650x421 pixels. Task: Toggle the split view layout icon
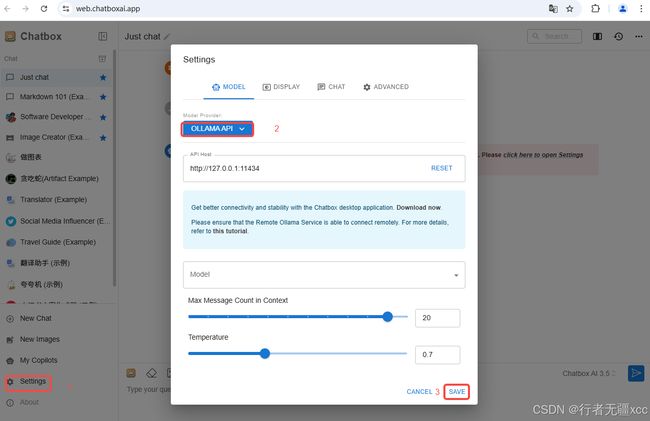(597, 36)
